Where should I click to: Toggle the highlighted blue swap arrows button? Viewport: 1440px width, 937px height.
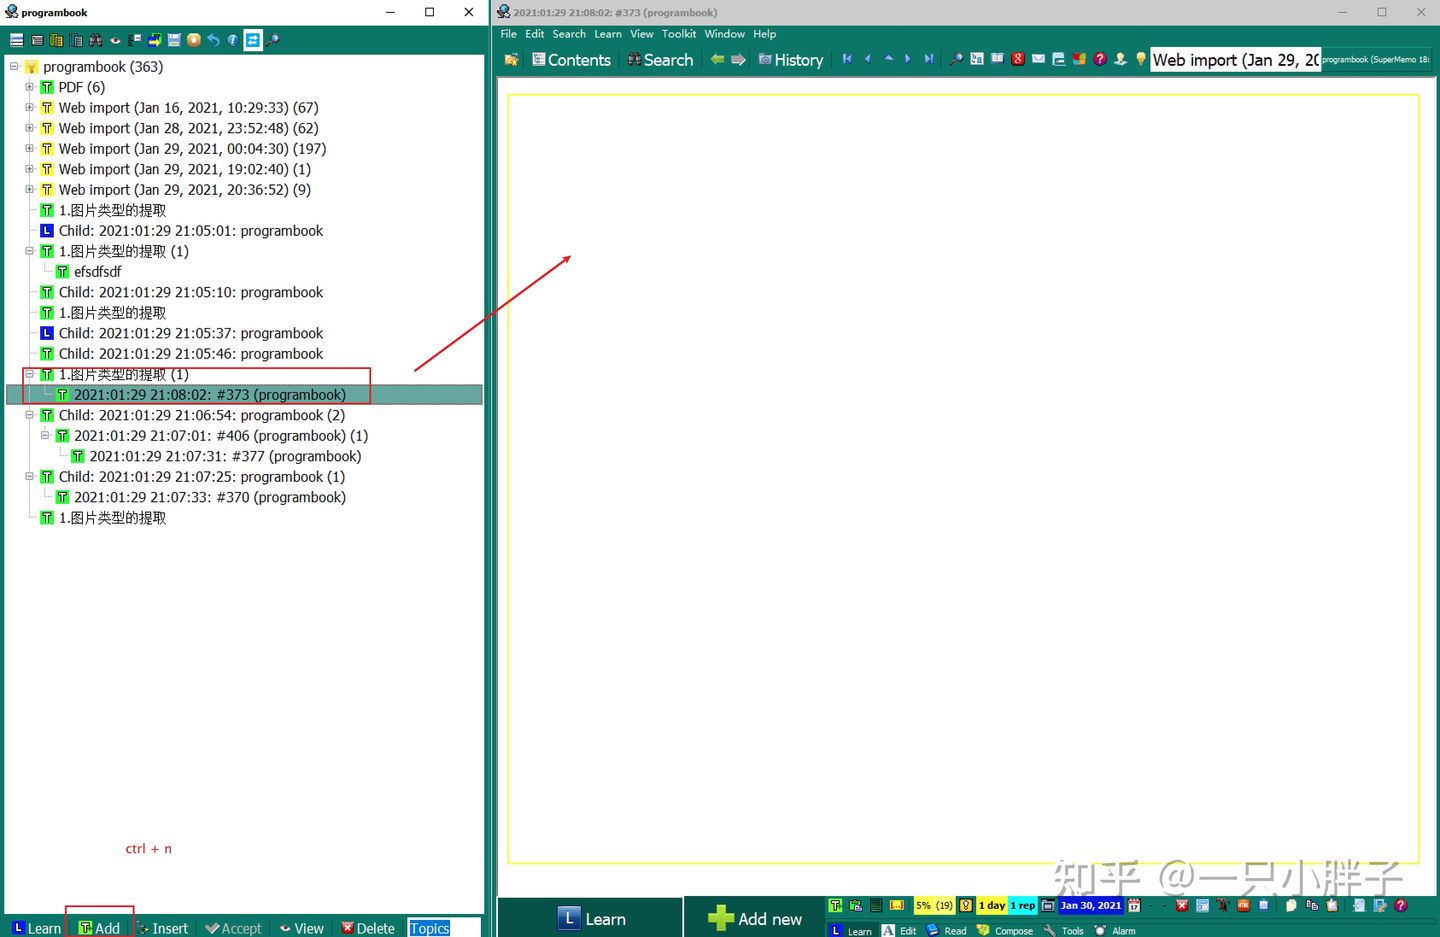pyautogui.click(x=252, y=40)
